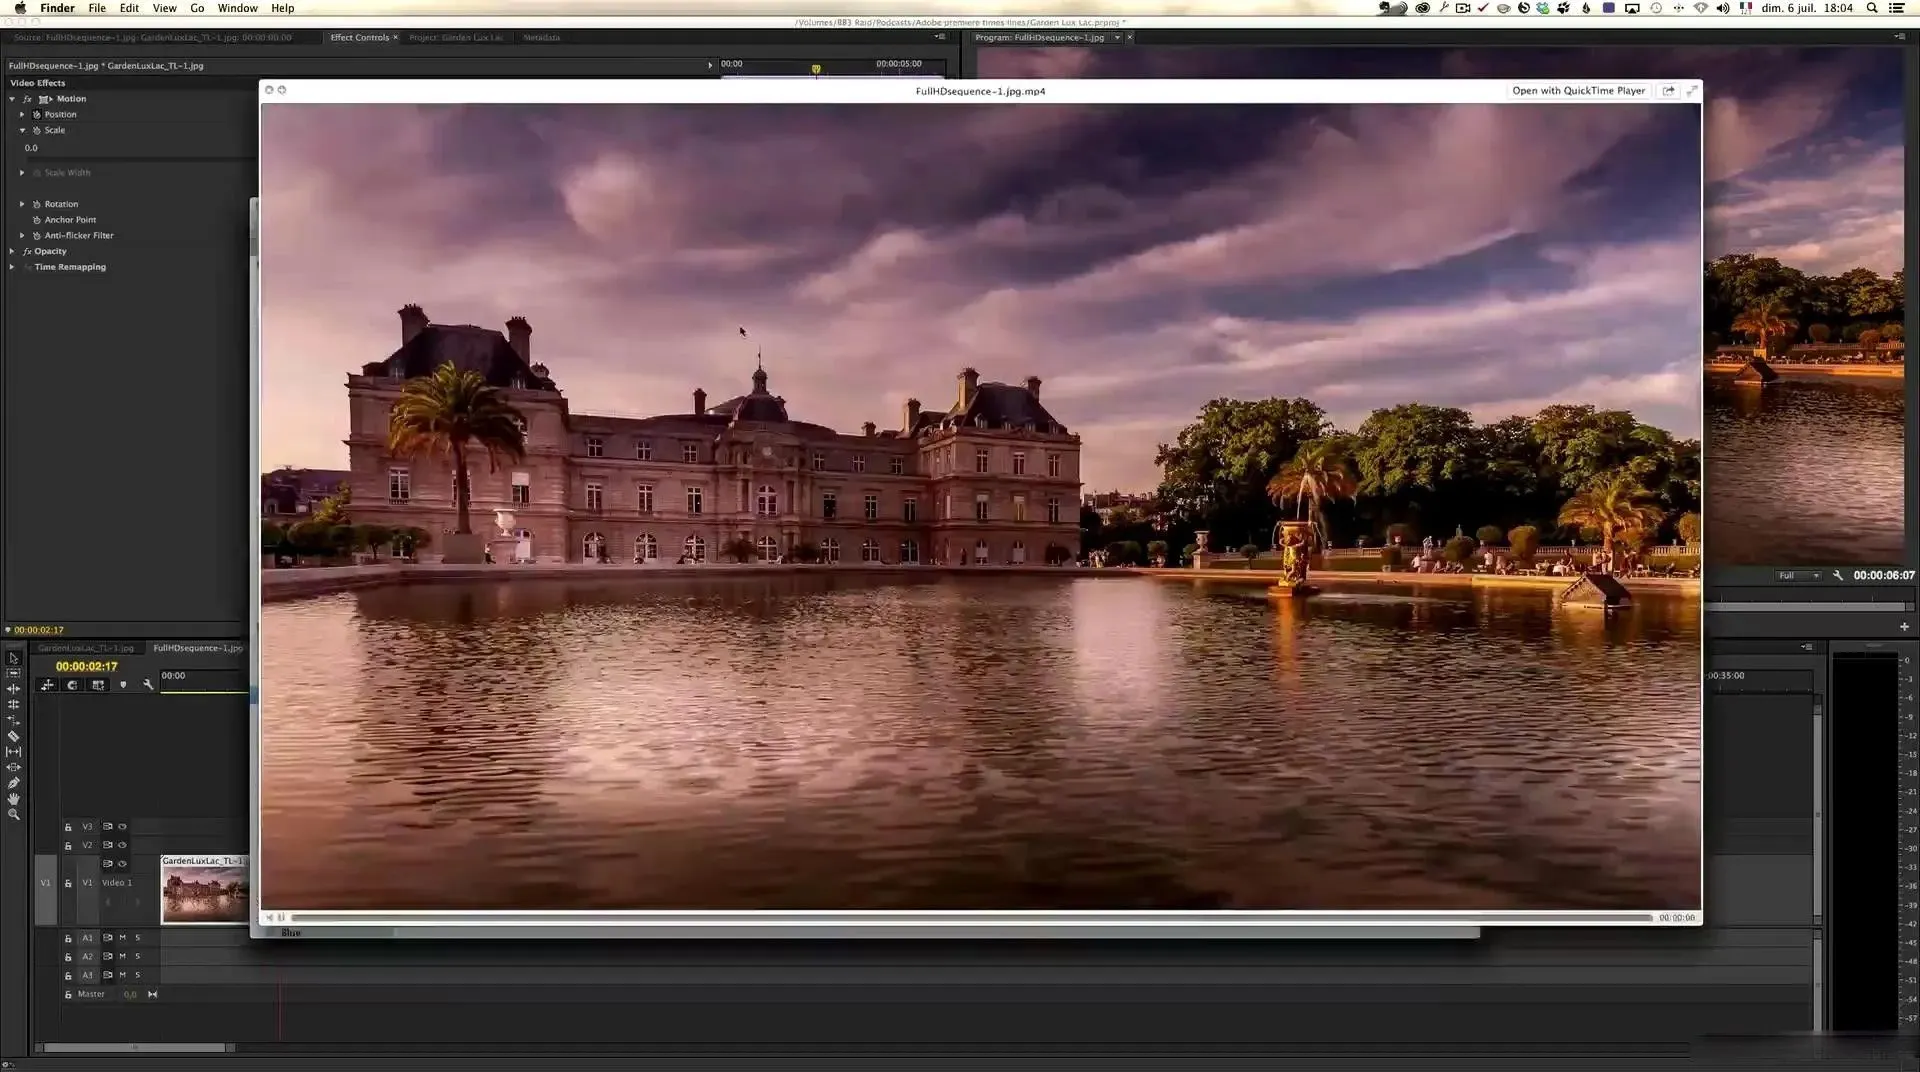Collapse the Scale property

pyautogui.click(x=22, y=131)
